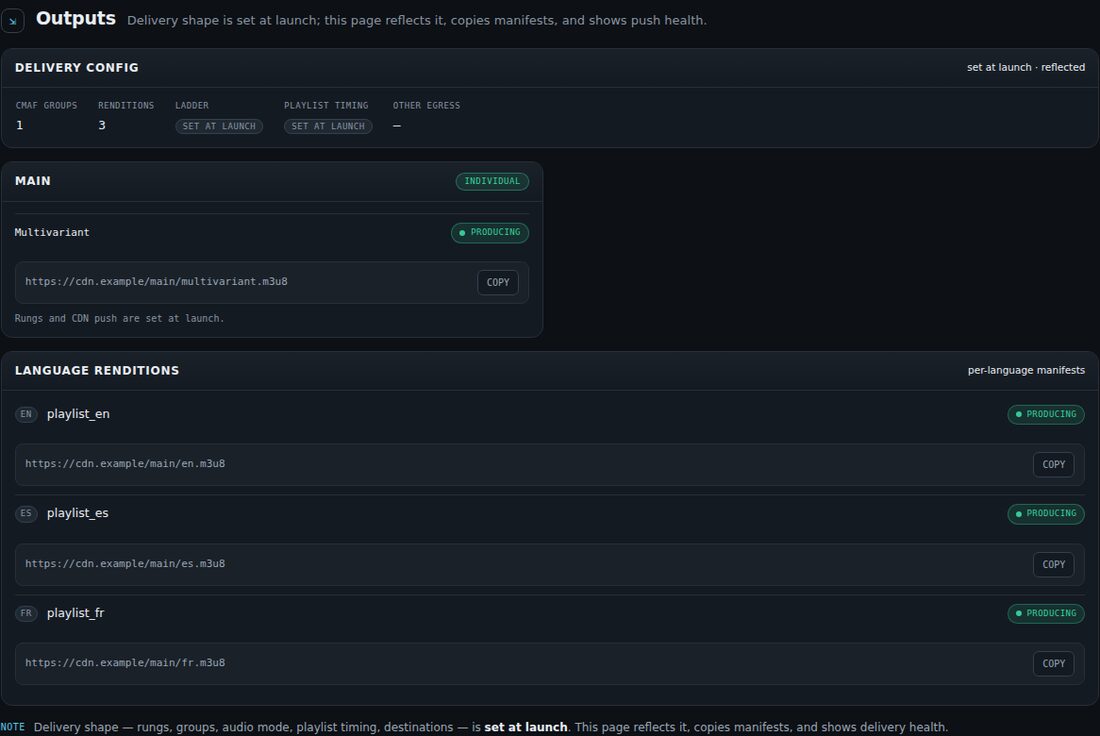Click the Multivariant label

(x=52, y=232)
